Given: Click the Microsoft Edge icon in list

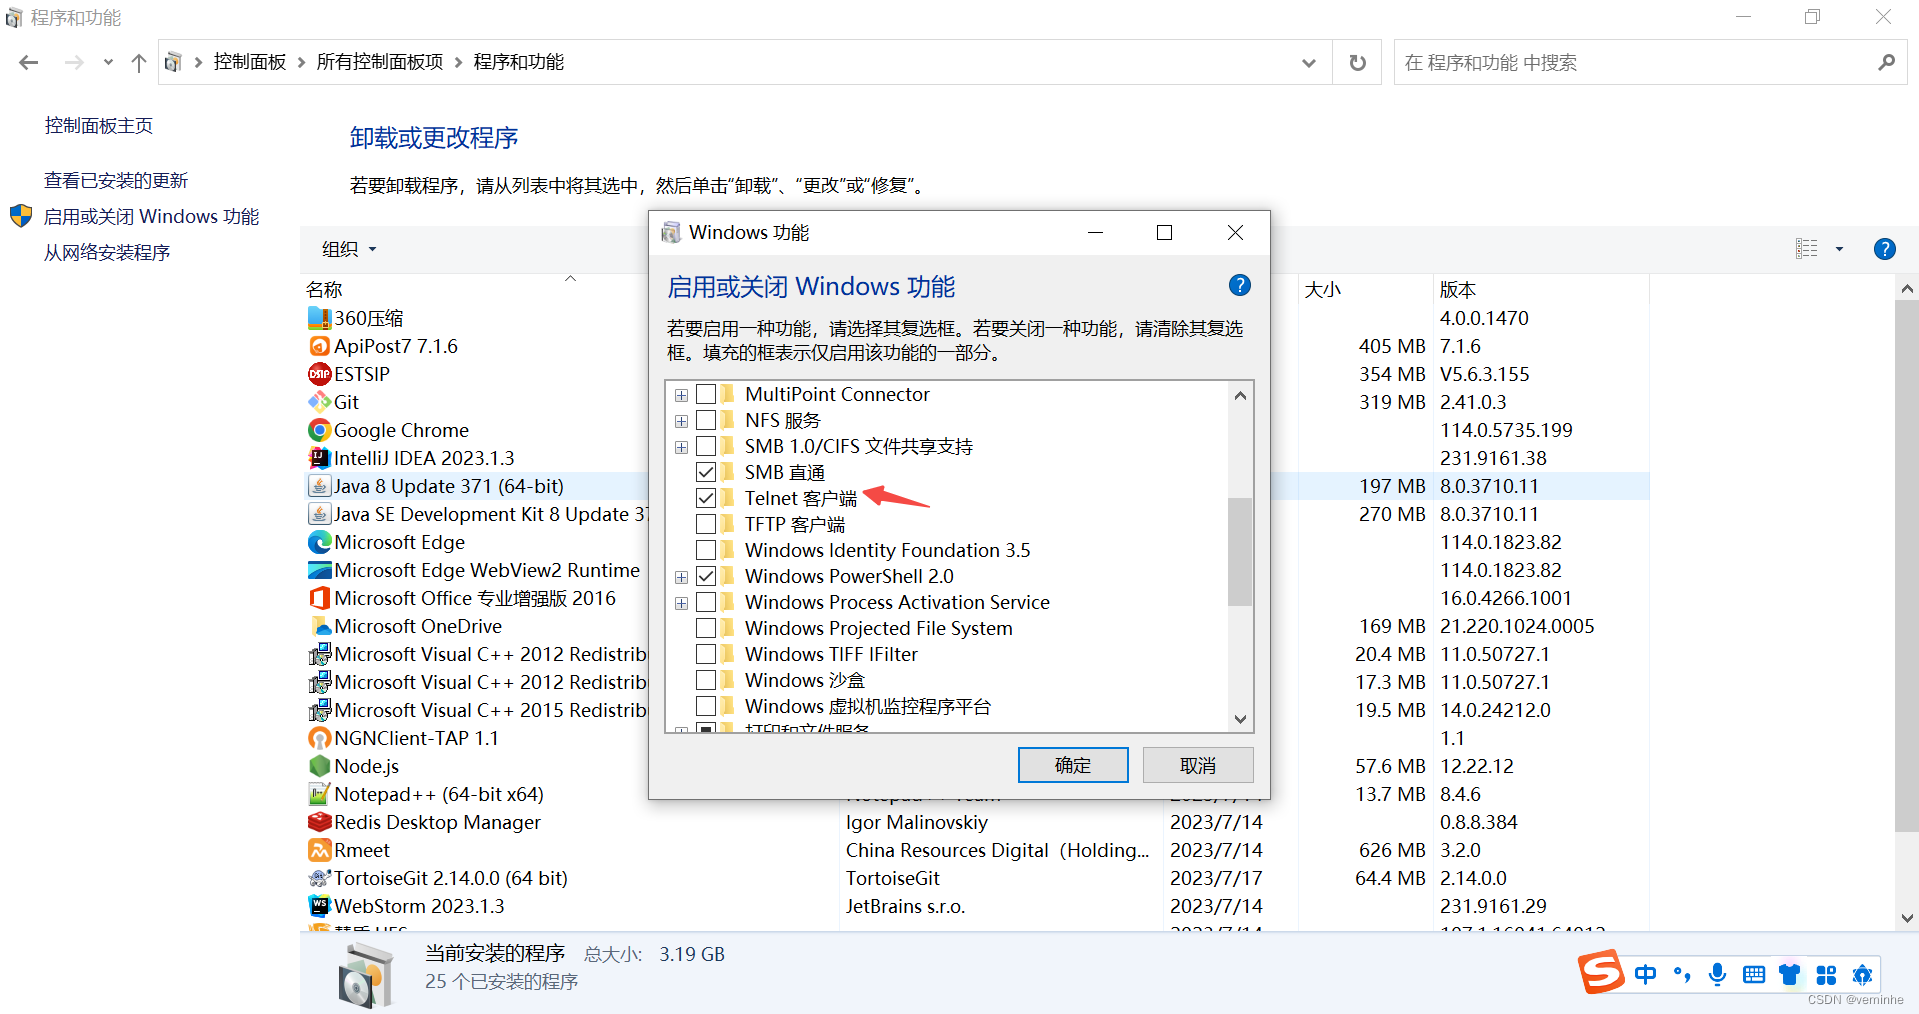Looking at the screenshot, I should click(319, 542).
